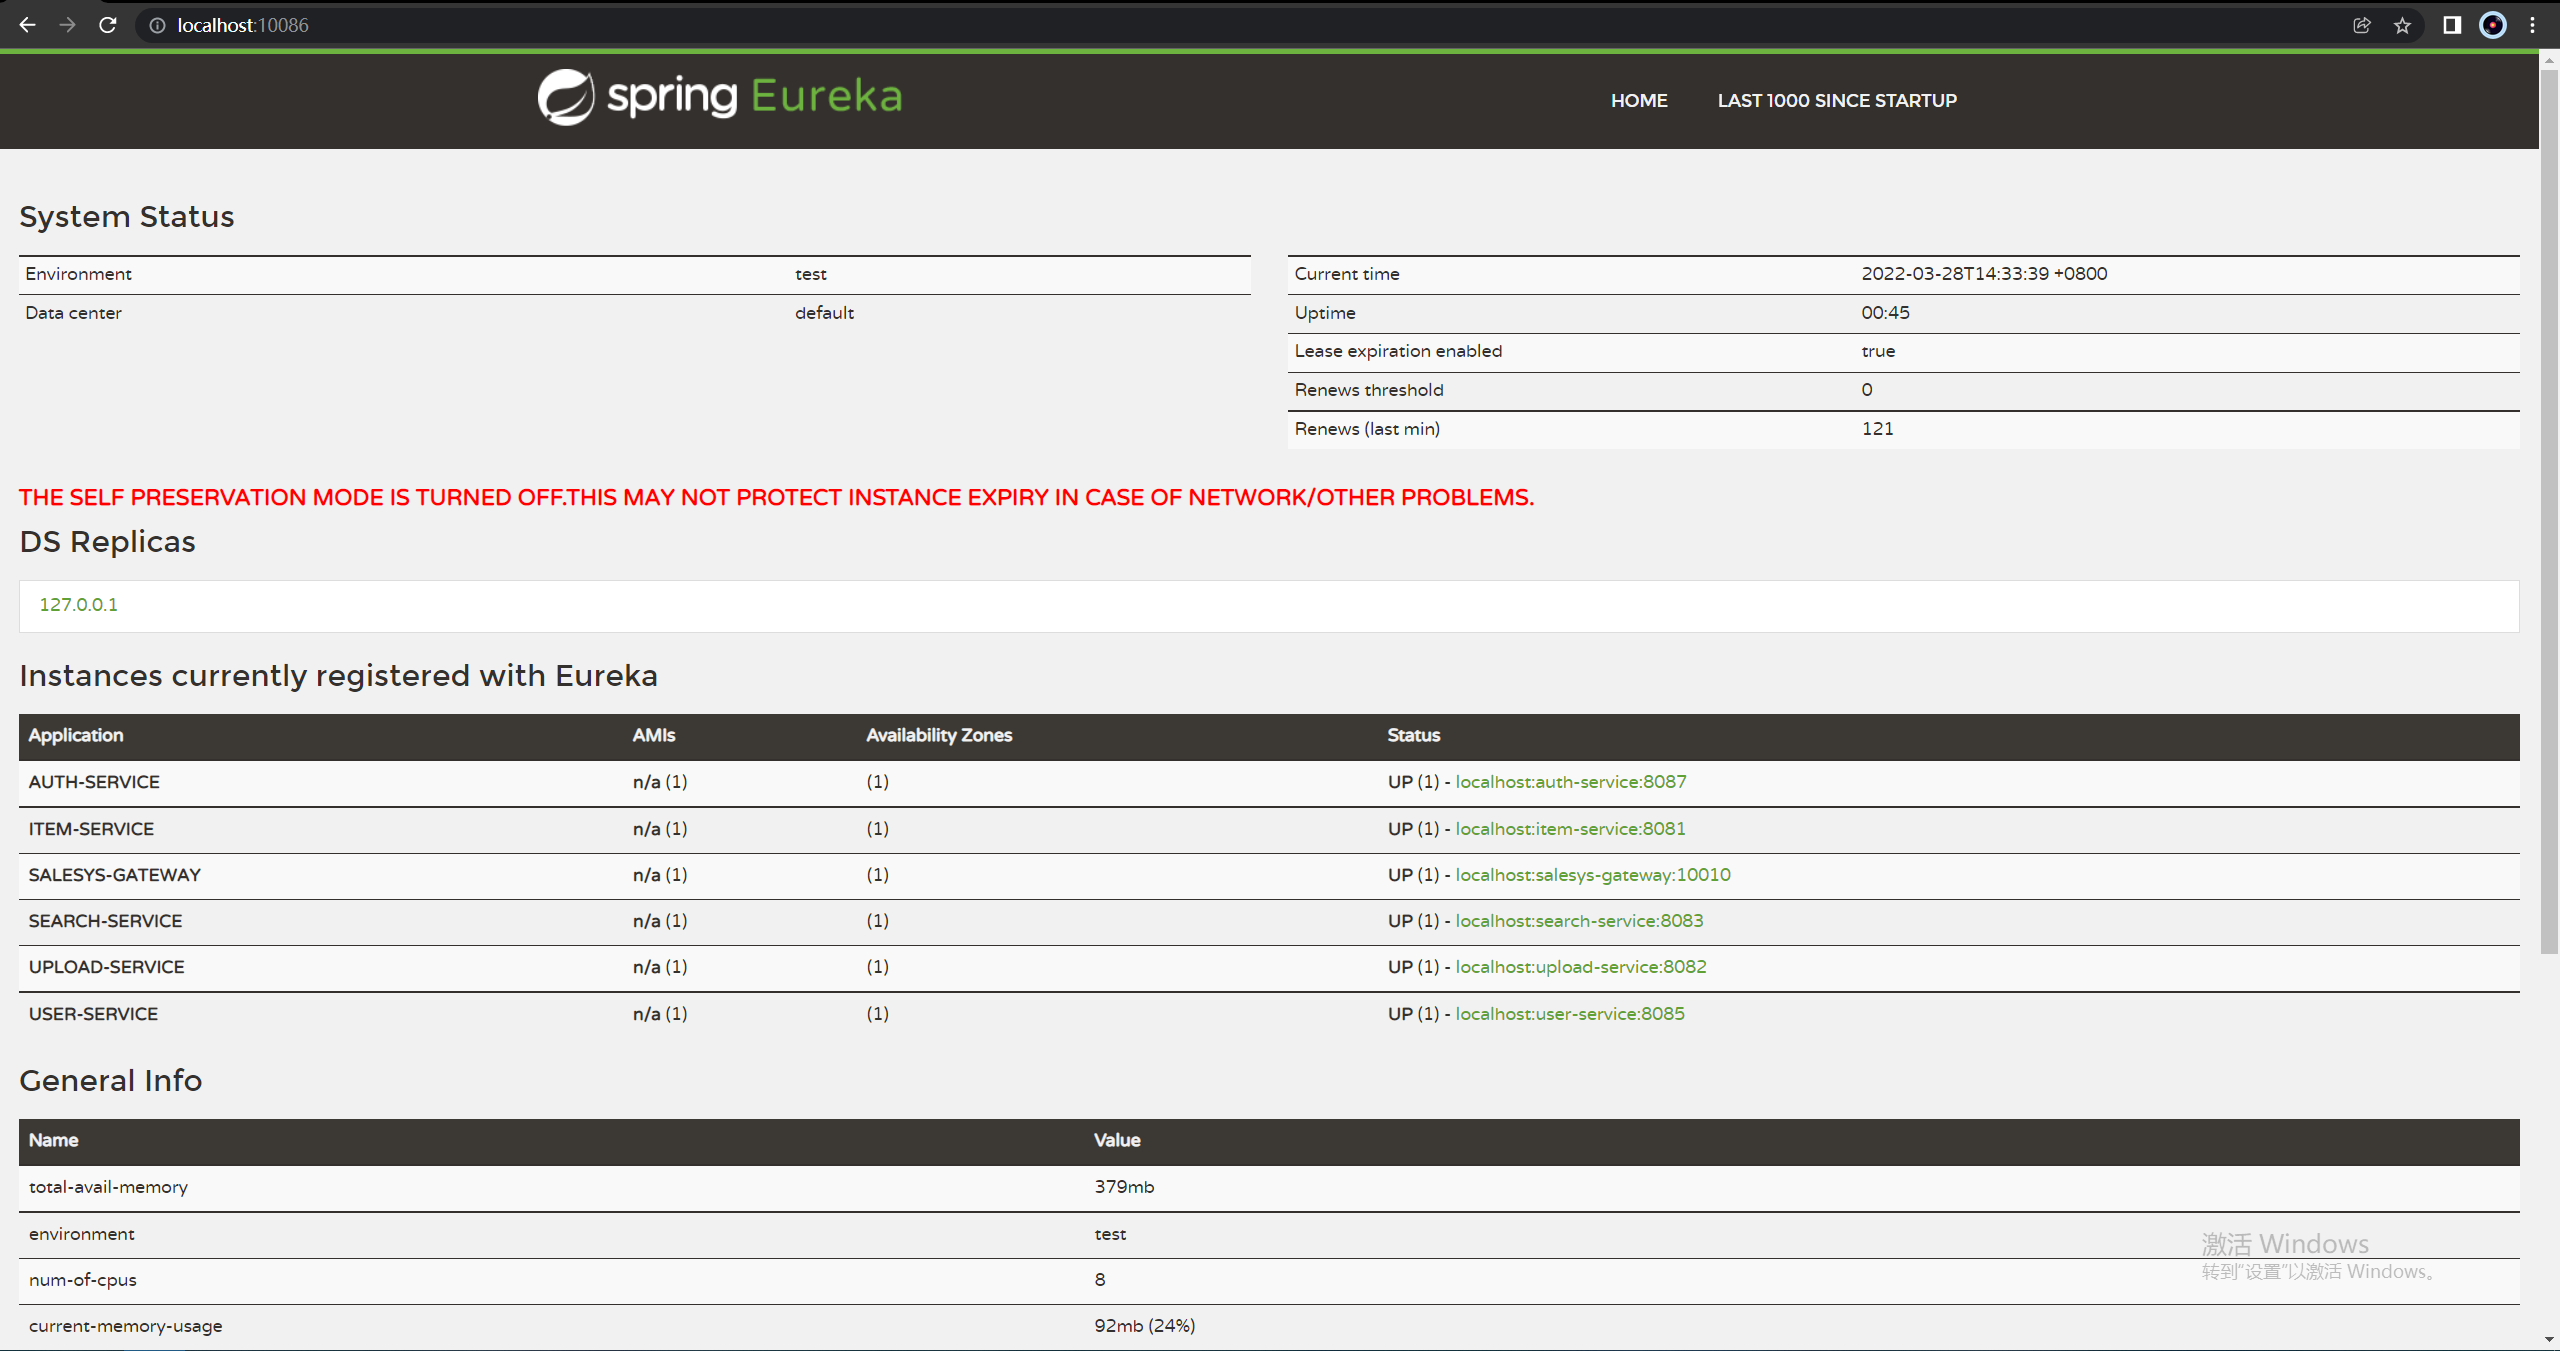The width and height of the screenshot is (2560, 1351).
Task: Open the browser profile avatar
Action: 2492,25
